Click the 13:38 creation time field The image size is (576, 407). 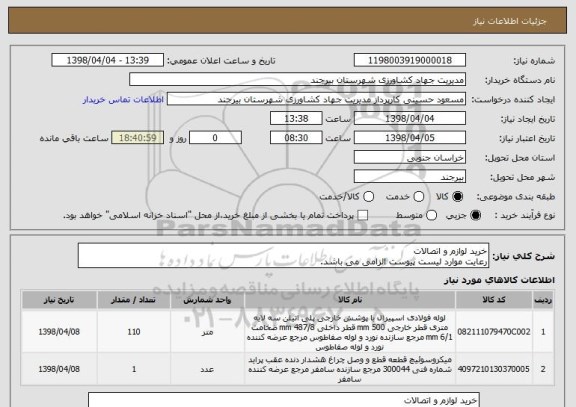click(296, 119)
